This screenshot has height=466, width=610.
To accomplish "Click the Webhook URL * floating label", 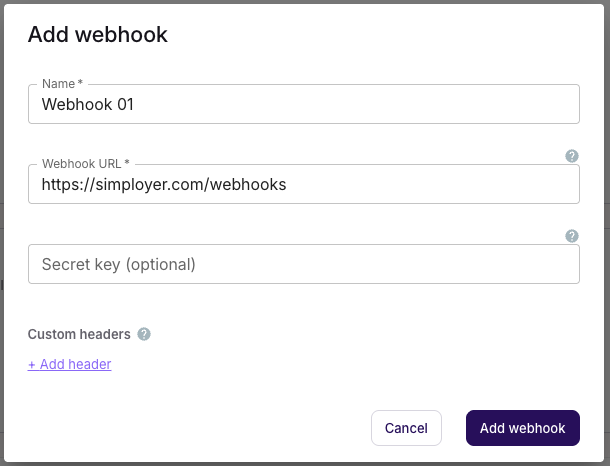I will (86, 164).
